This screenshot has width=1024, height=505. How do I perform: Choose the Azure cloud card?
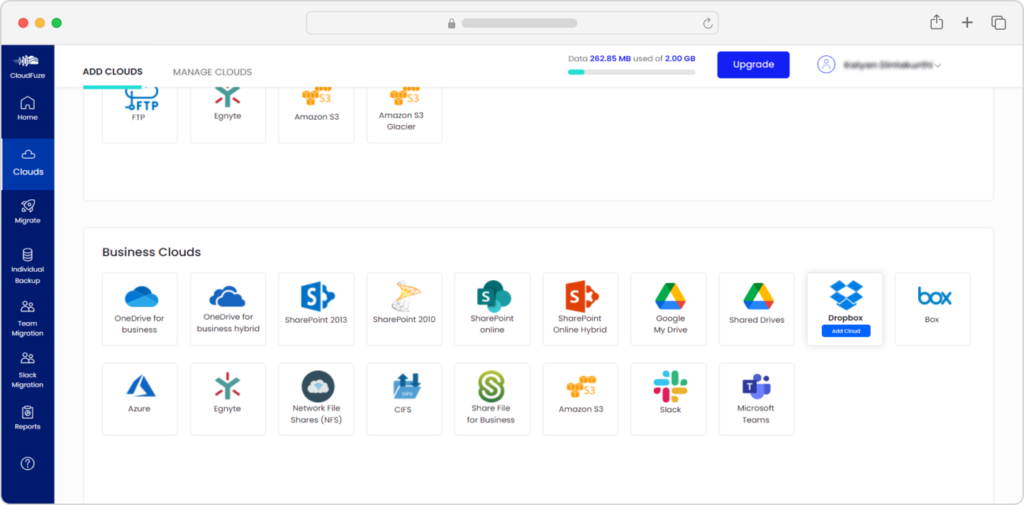pos(140,399)
